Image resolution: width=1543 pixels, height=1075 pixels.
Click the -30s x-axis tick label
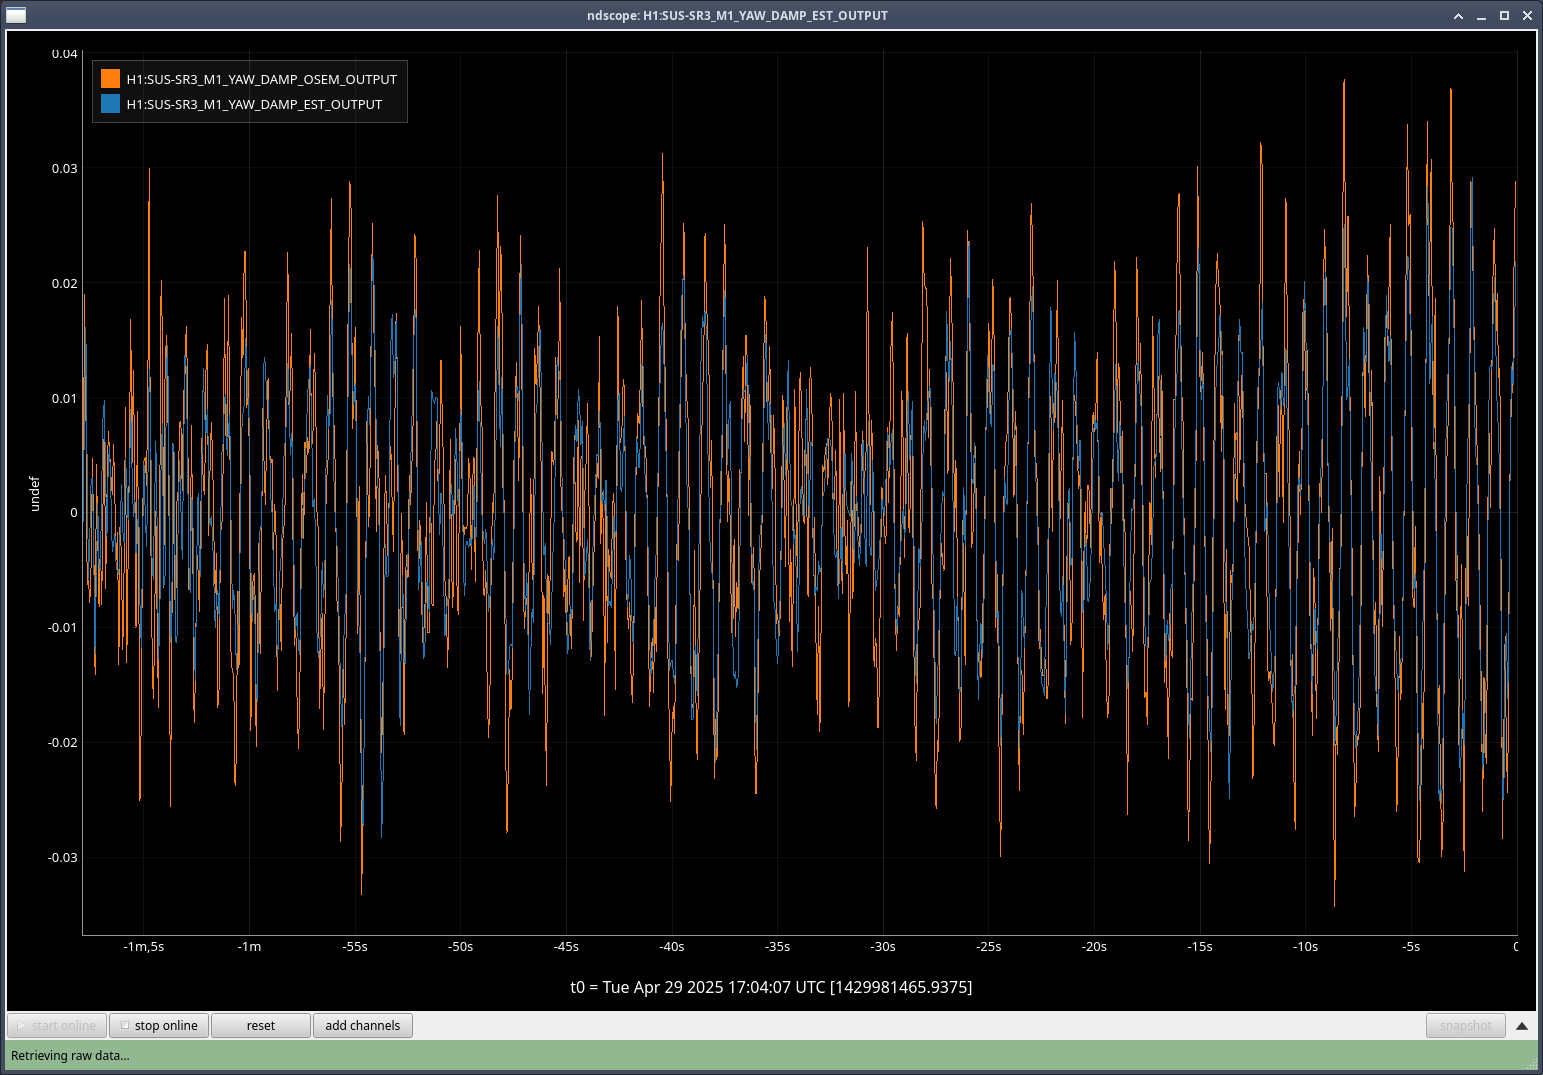coord(883,946)
